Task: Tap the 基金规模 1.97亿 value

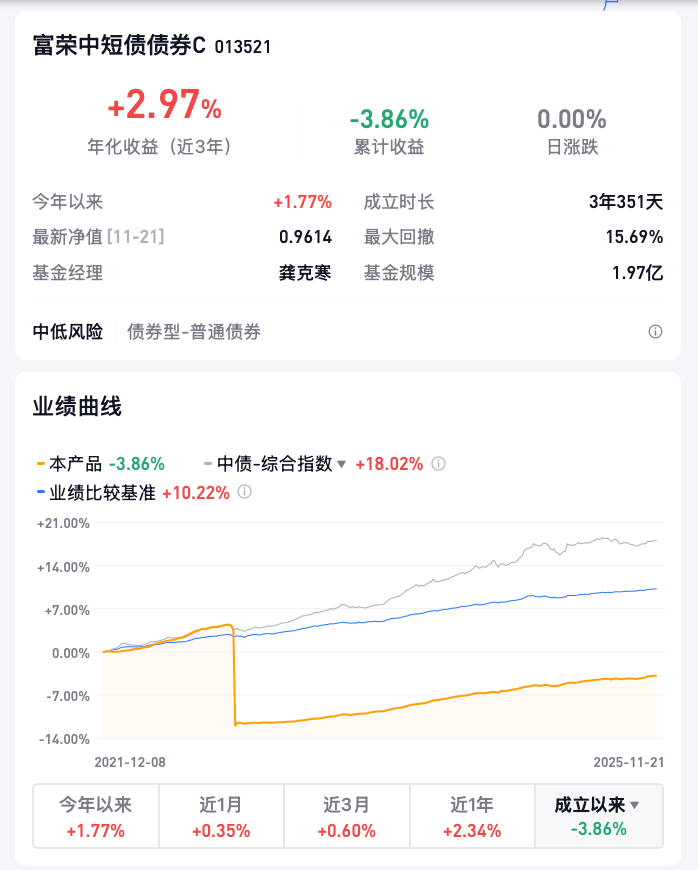Action: click(638, 273)
